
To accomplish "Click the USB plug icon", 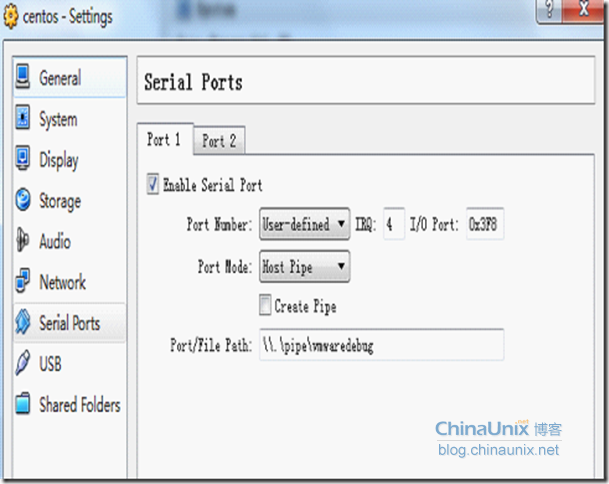I will [23, 364].
